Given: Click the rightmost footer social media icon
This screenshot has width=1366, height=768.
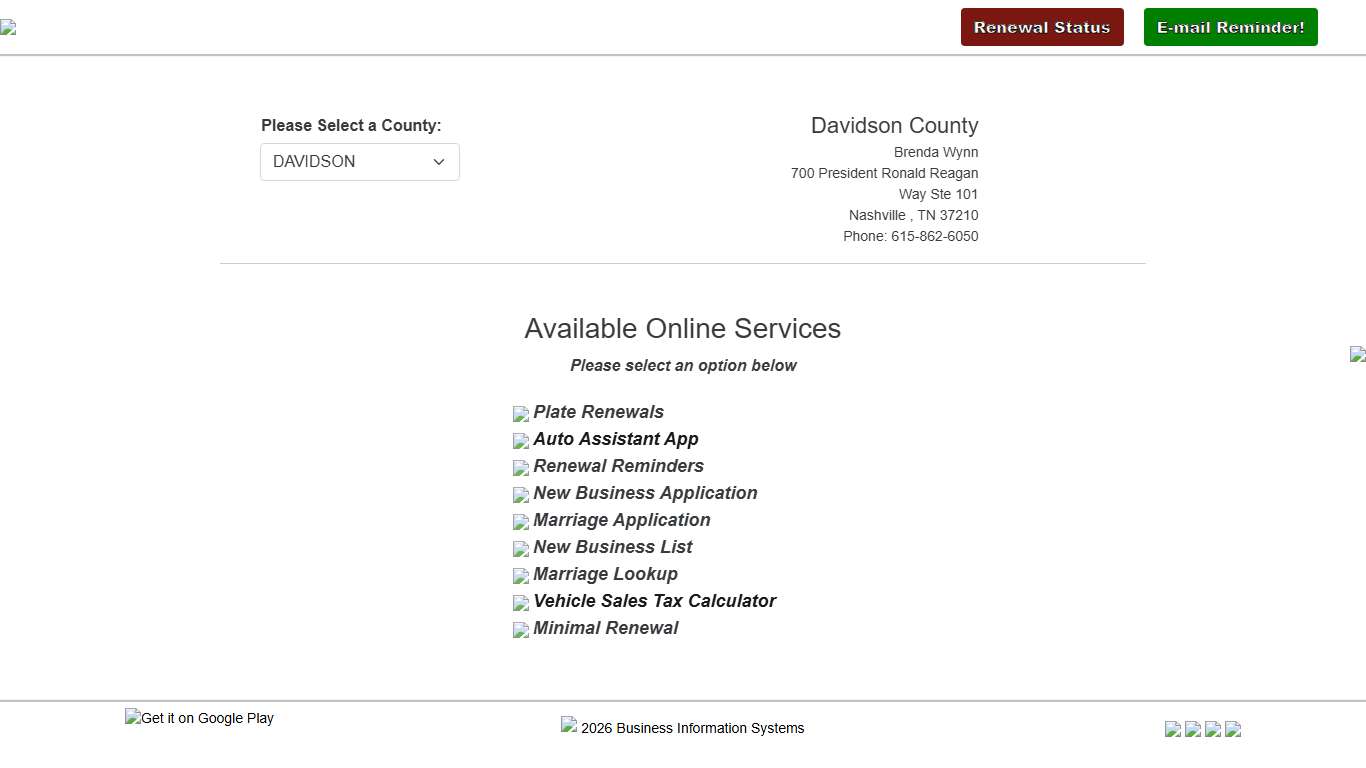Looking at the screenshot, I should pyautogui.click(x=1233, y=729).
